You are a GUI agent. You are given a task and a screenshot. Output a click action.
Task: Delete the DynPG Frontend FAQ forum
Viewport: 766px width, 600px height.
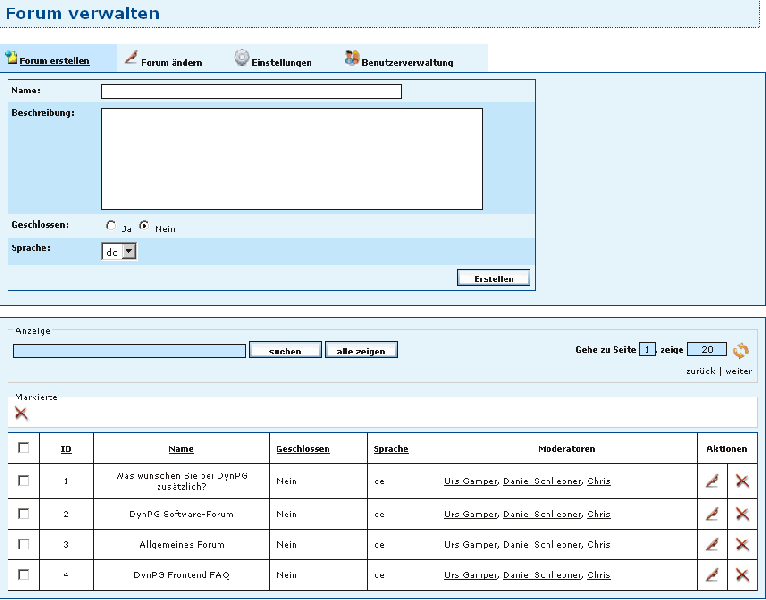pos(742,575)
